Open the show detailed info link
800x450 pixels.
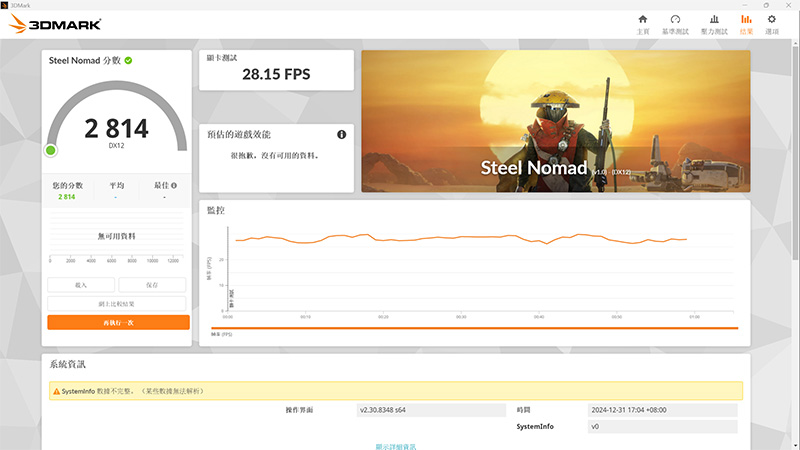pos(396,446)
